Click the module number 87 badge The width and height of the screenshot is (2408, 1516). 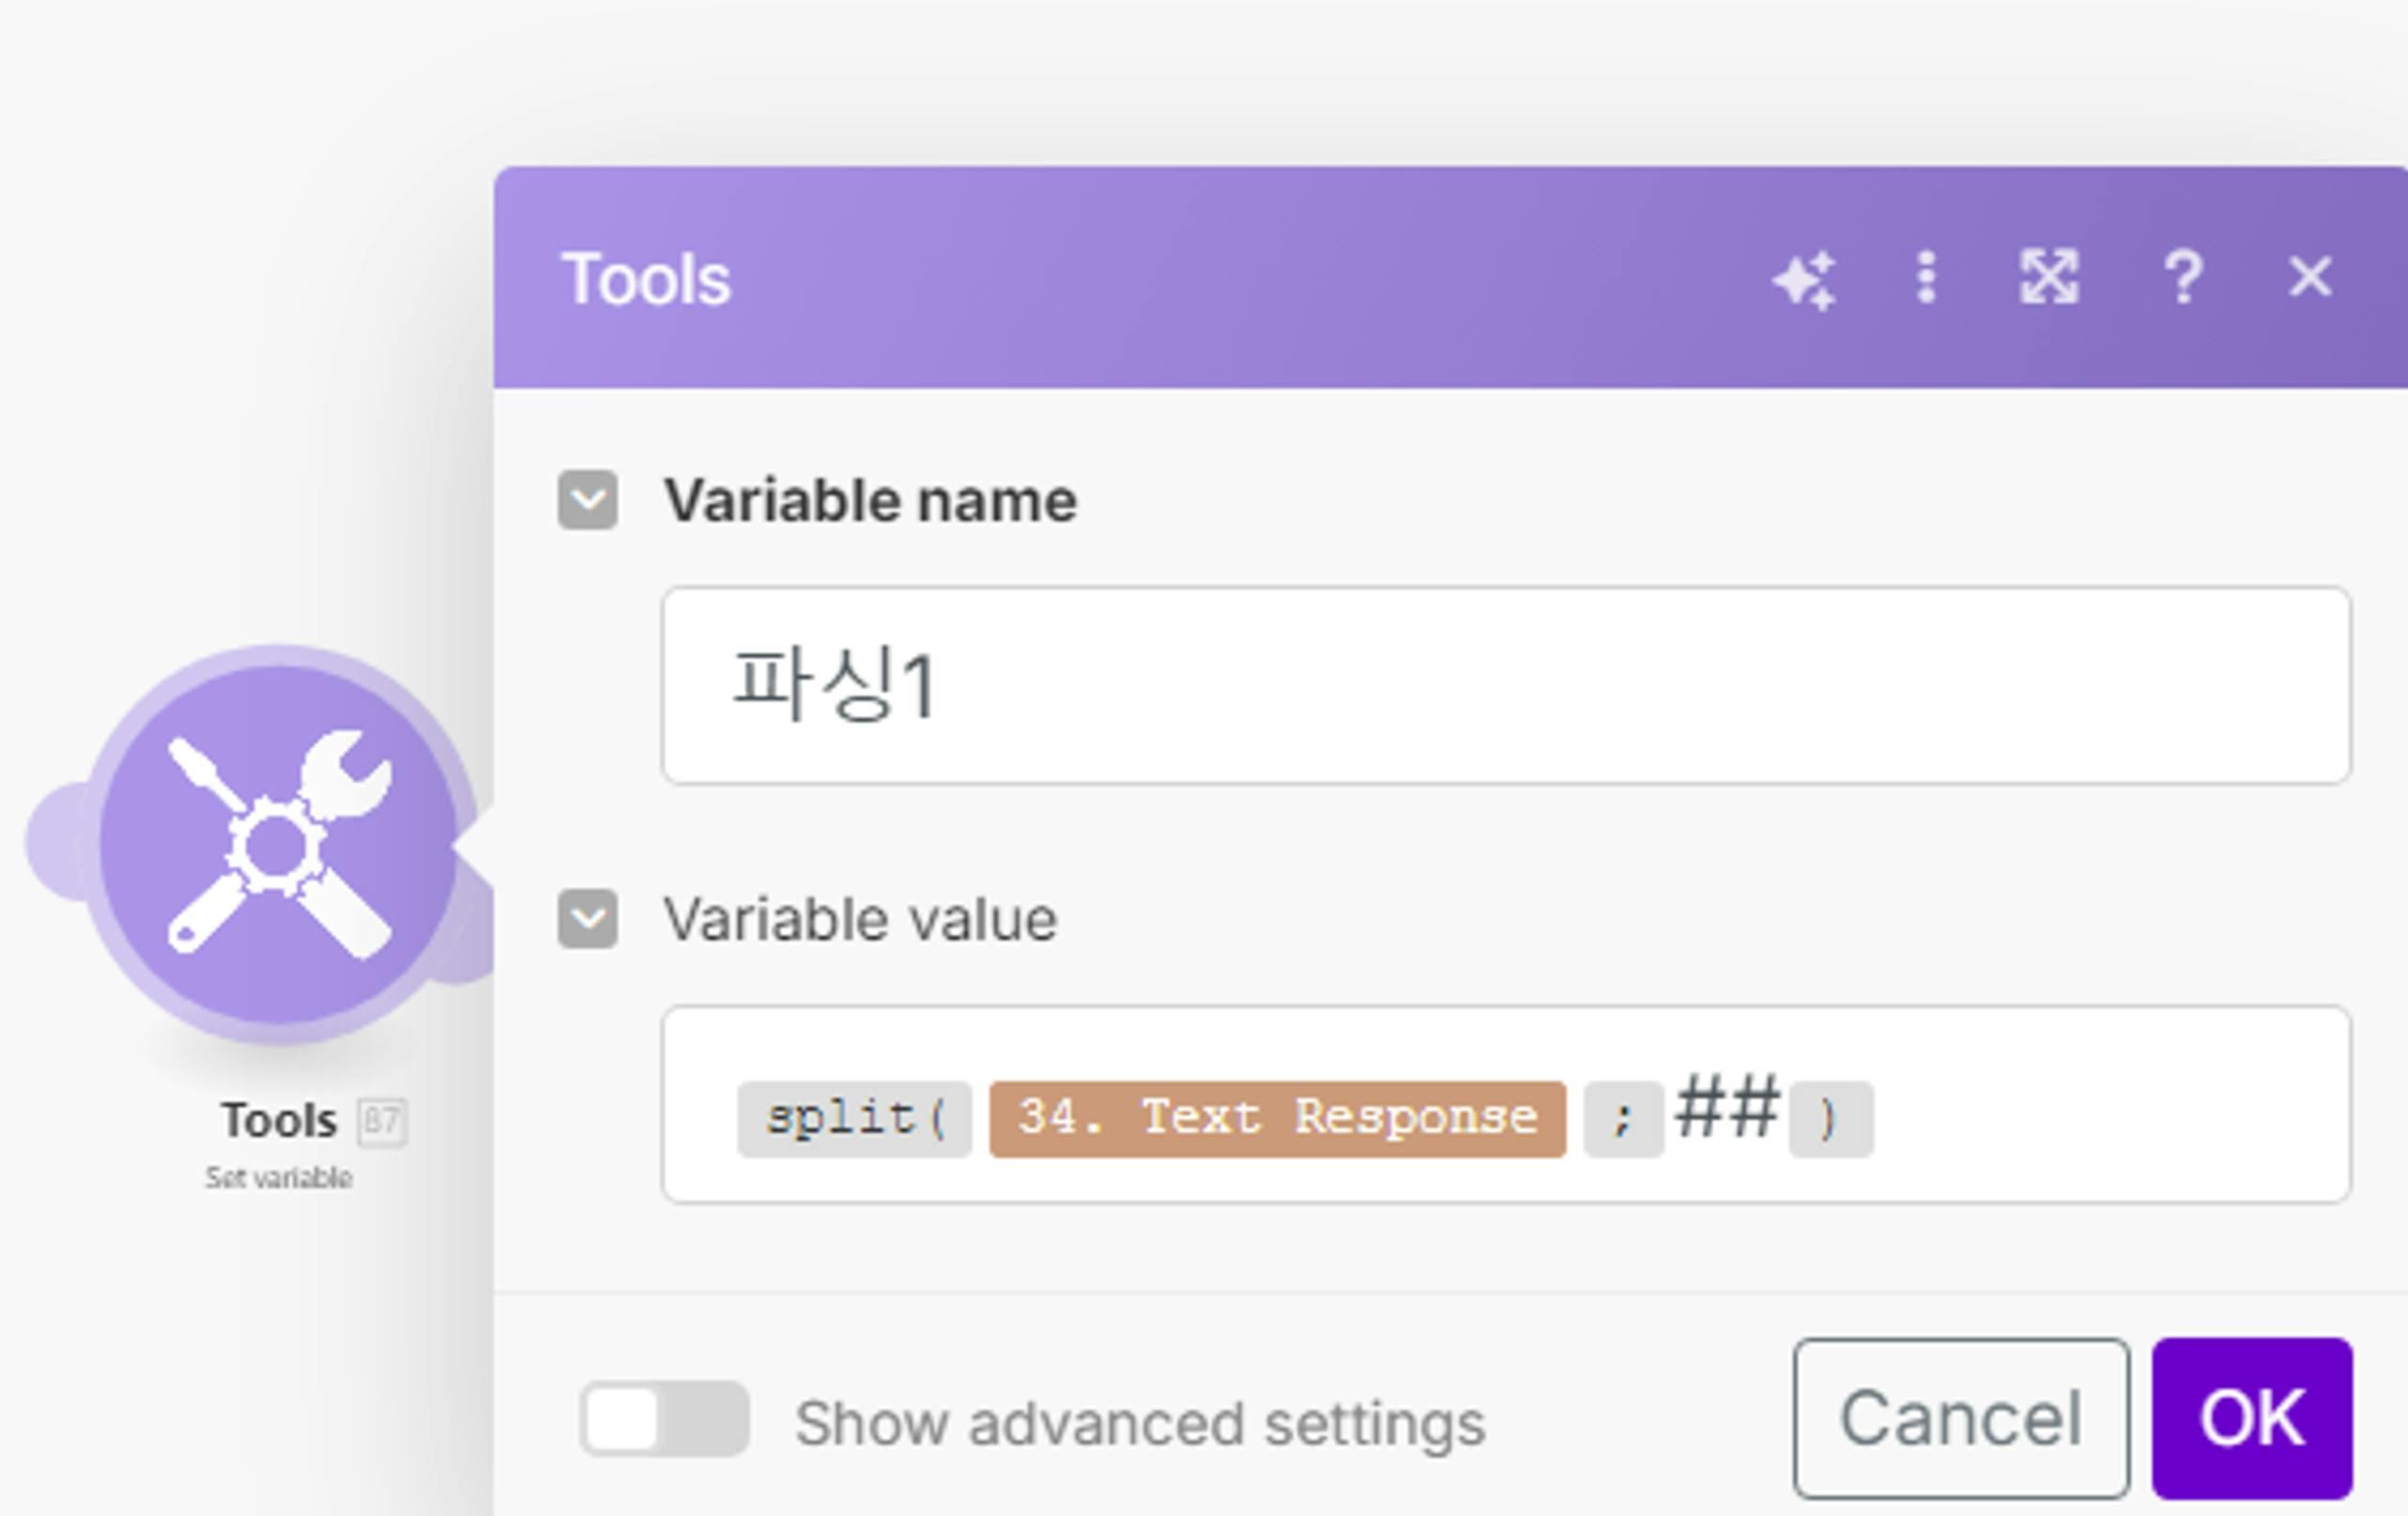point(382,1122)
